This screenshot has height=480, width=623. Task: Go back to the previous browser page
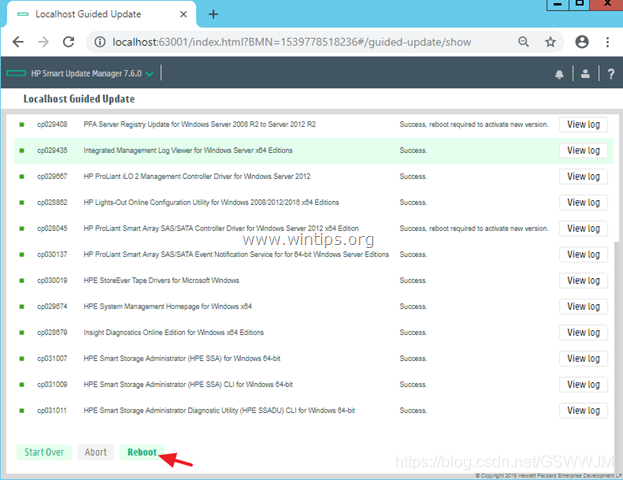(18, 42)
